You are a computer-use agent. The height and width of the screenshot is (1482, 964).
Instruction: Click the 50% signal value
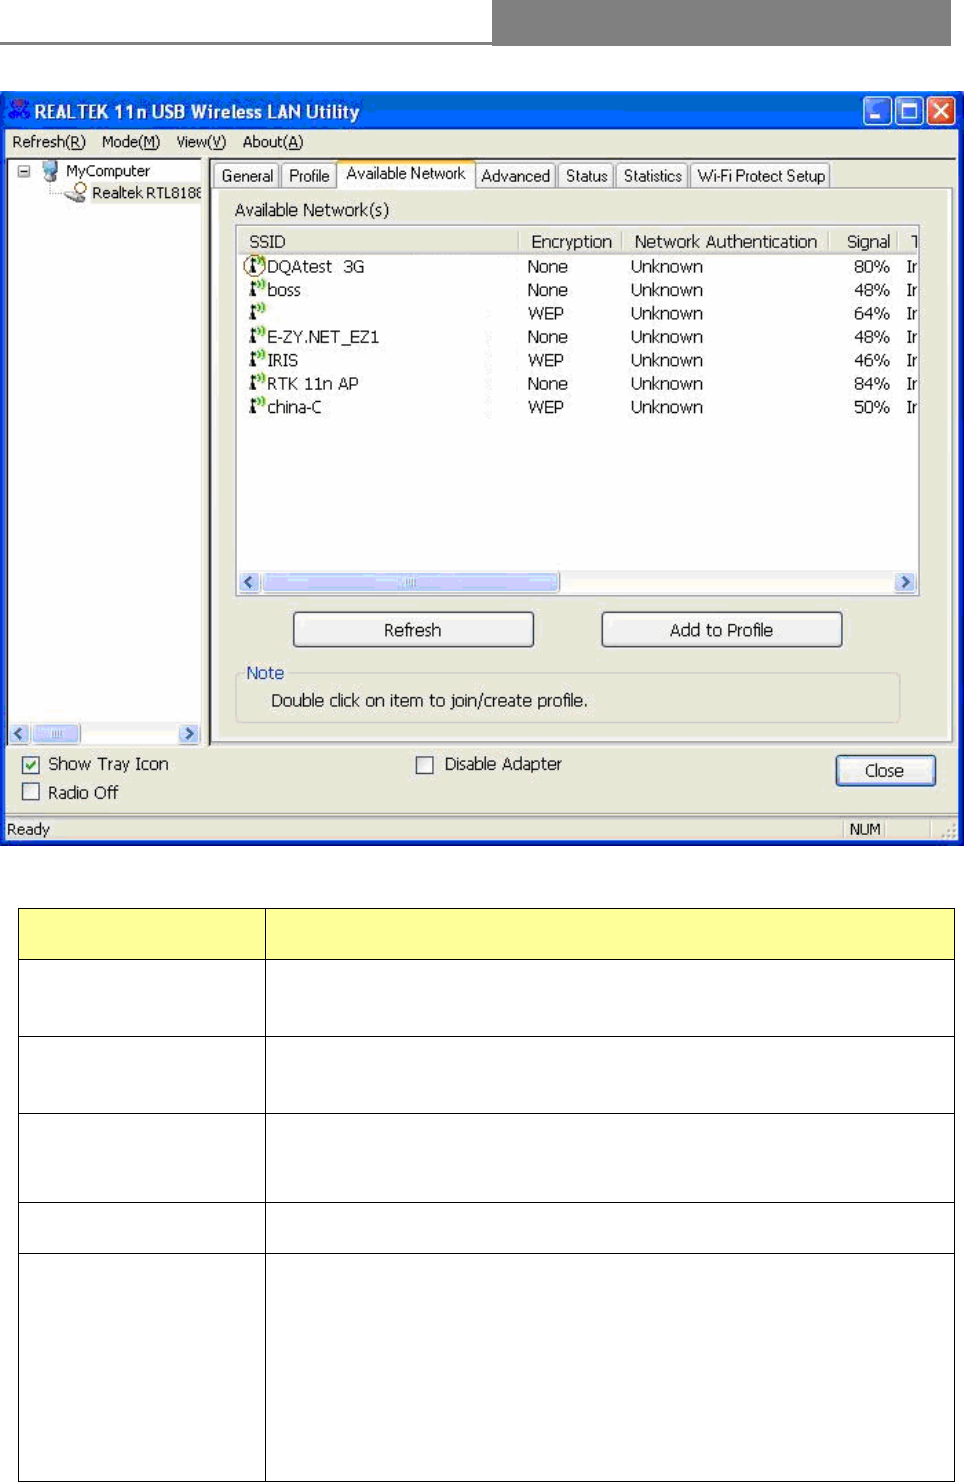[x=871, y=407]
